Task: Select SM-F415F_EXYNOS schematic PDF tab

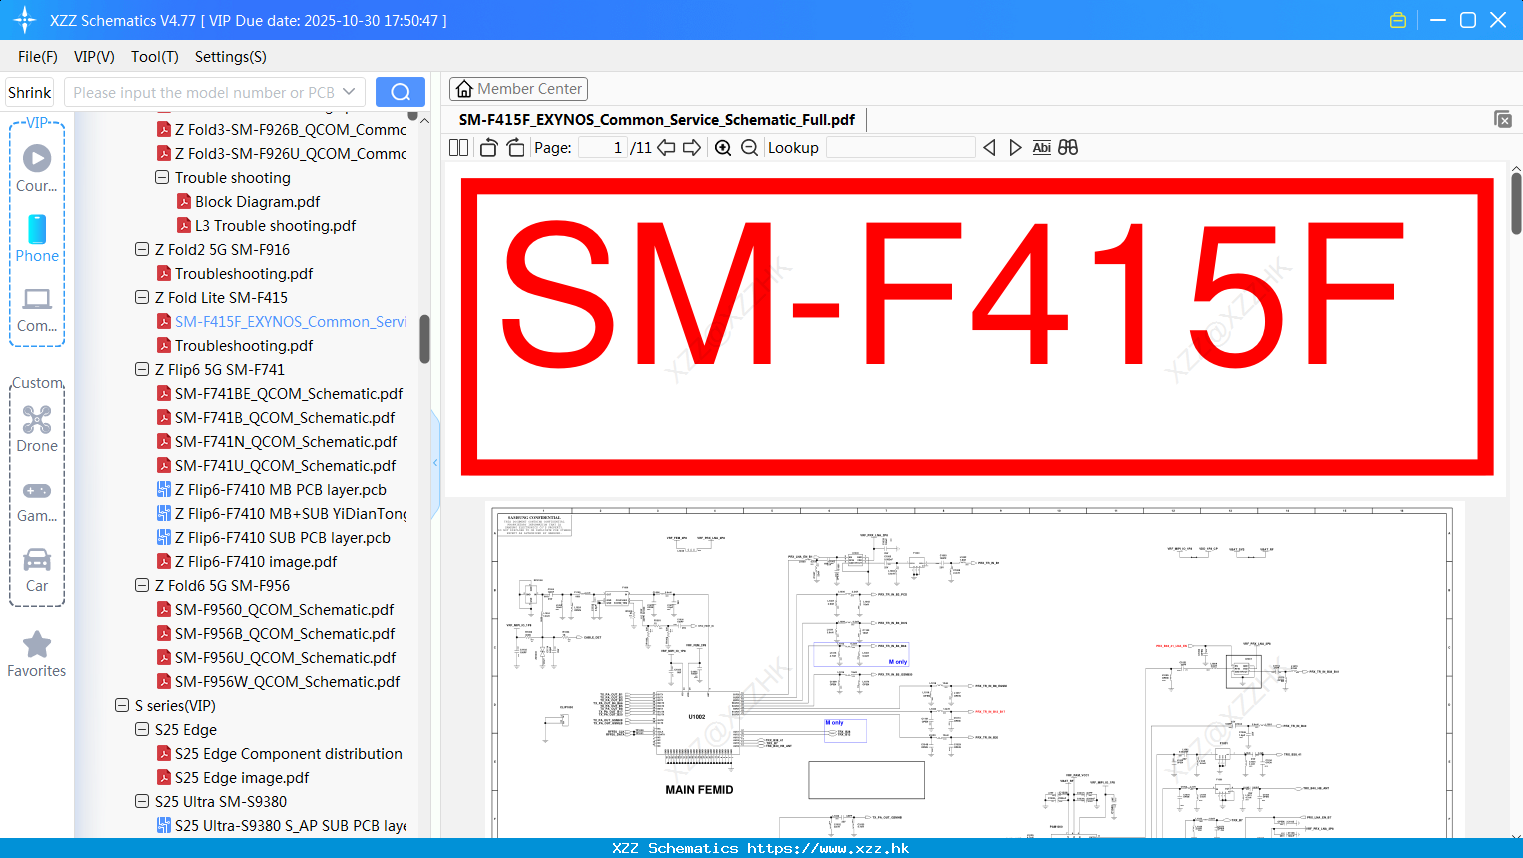Action: pos(657,120)
